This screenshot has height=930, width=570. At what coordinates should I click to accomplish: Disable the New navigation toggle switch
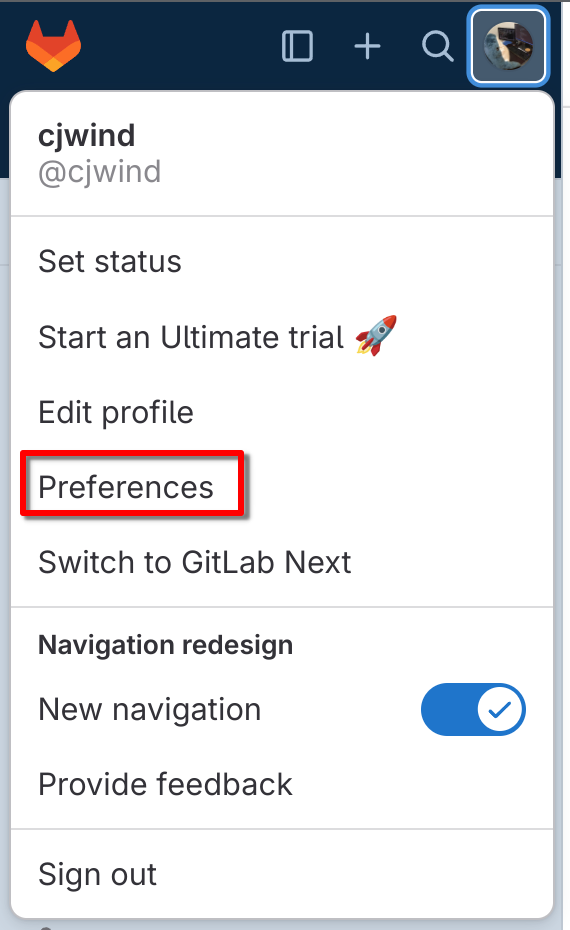coord(473,709)
